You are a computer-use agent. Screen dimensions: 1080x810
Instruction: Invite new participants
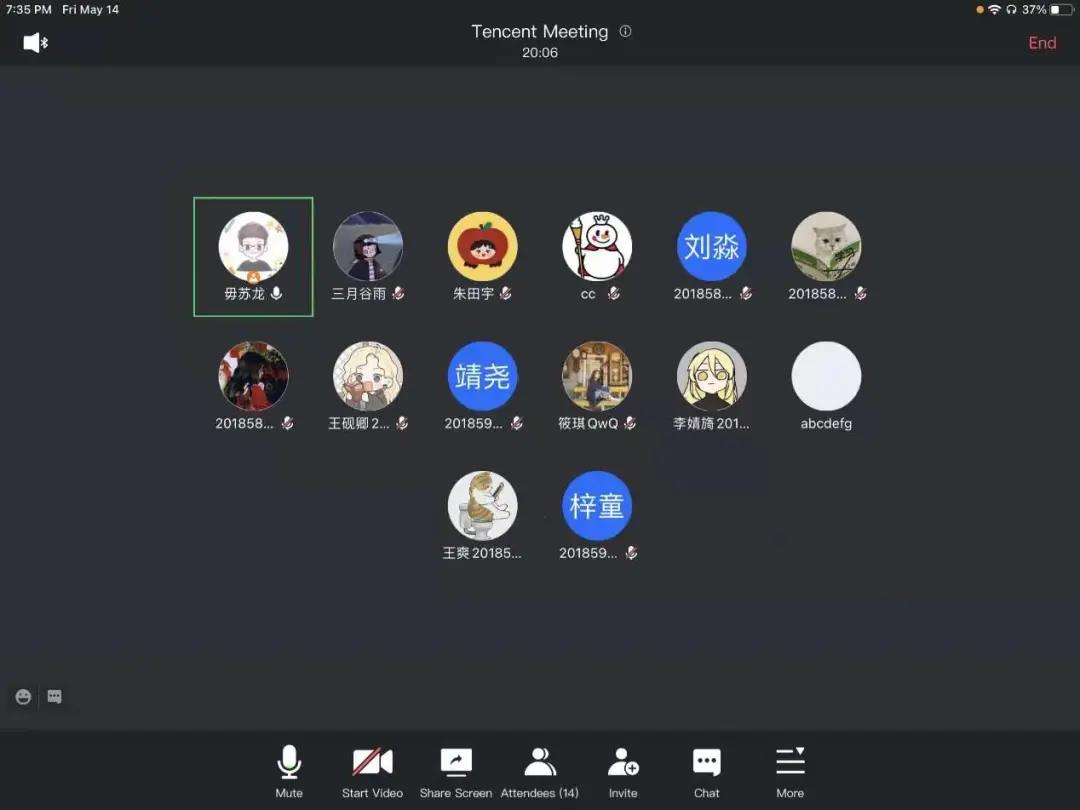[623, 771]
